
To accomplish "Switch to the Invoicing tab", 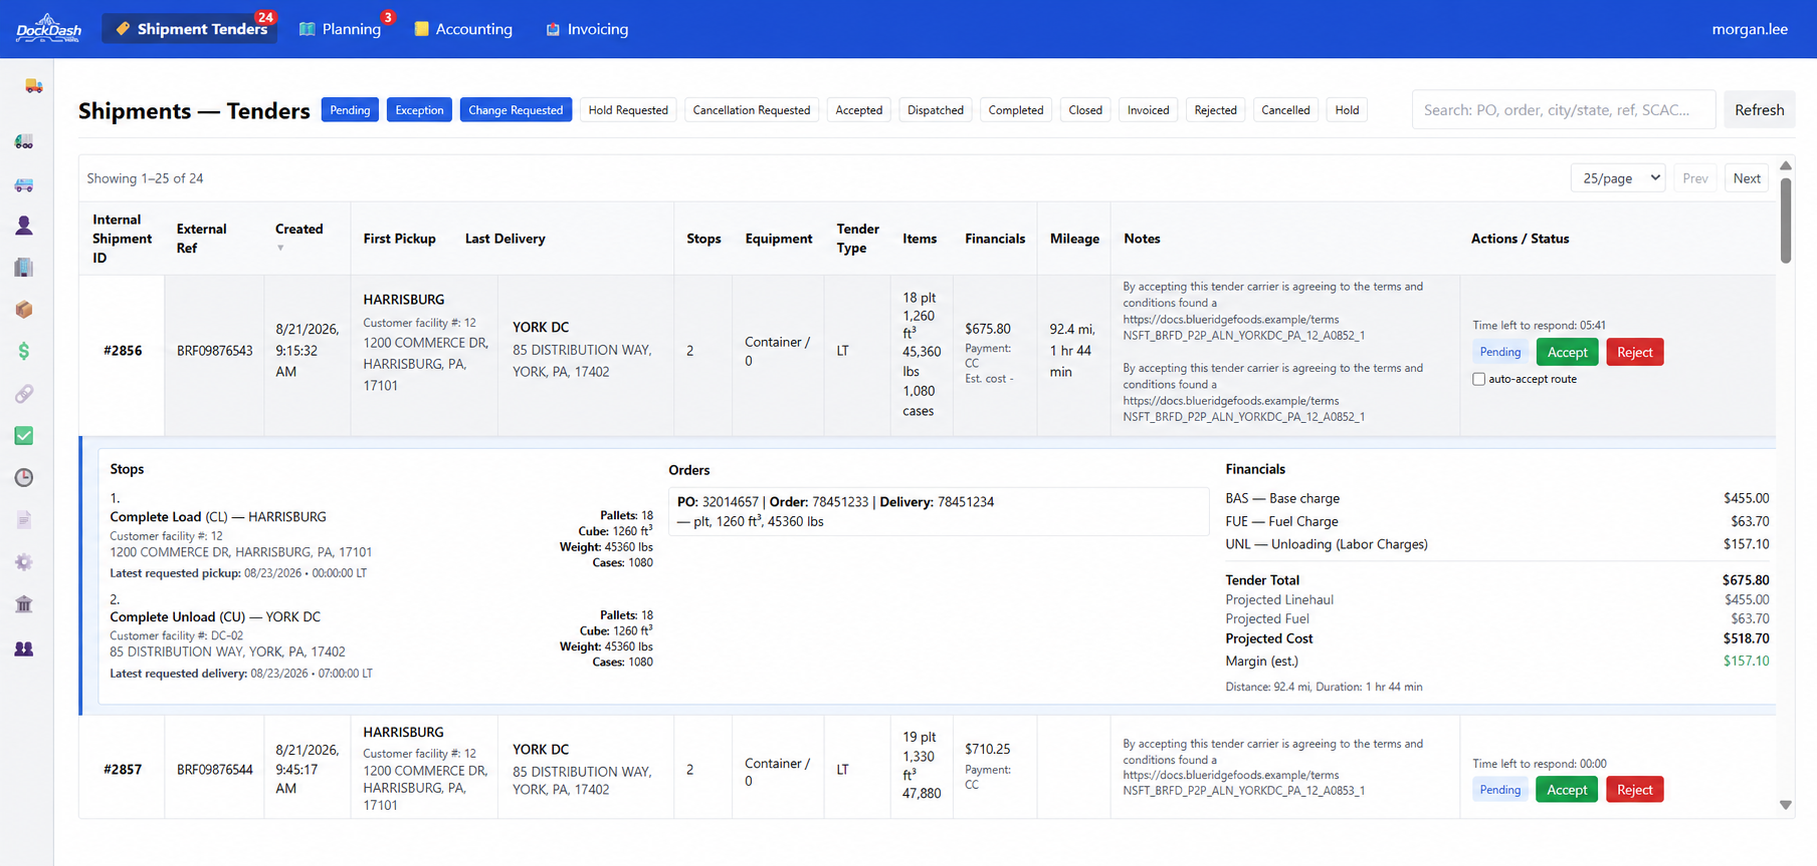I will [x=587, y=29].
